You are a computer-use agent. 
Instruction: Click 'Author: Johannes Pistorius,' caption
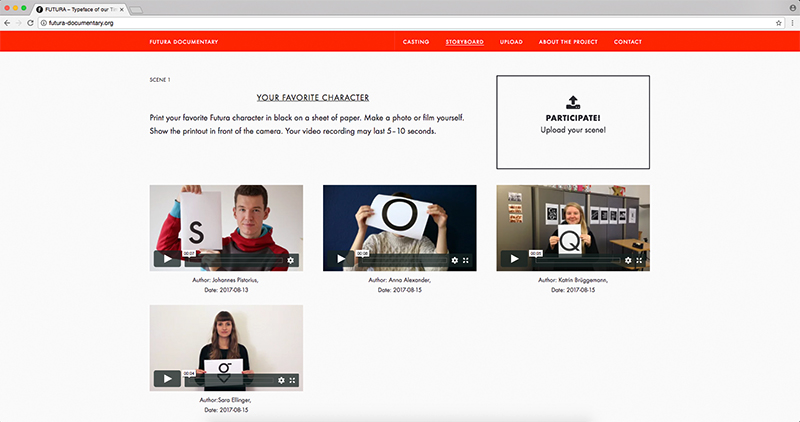(x=226, y=280)
